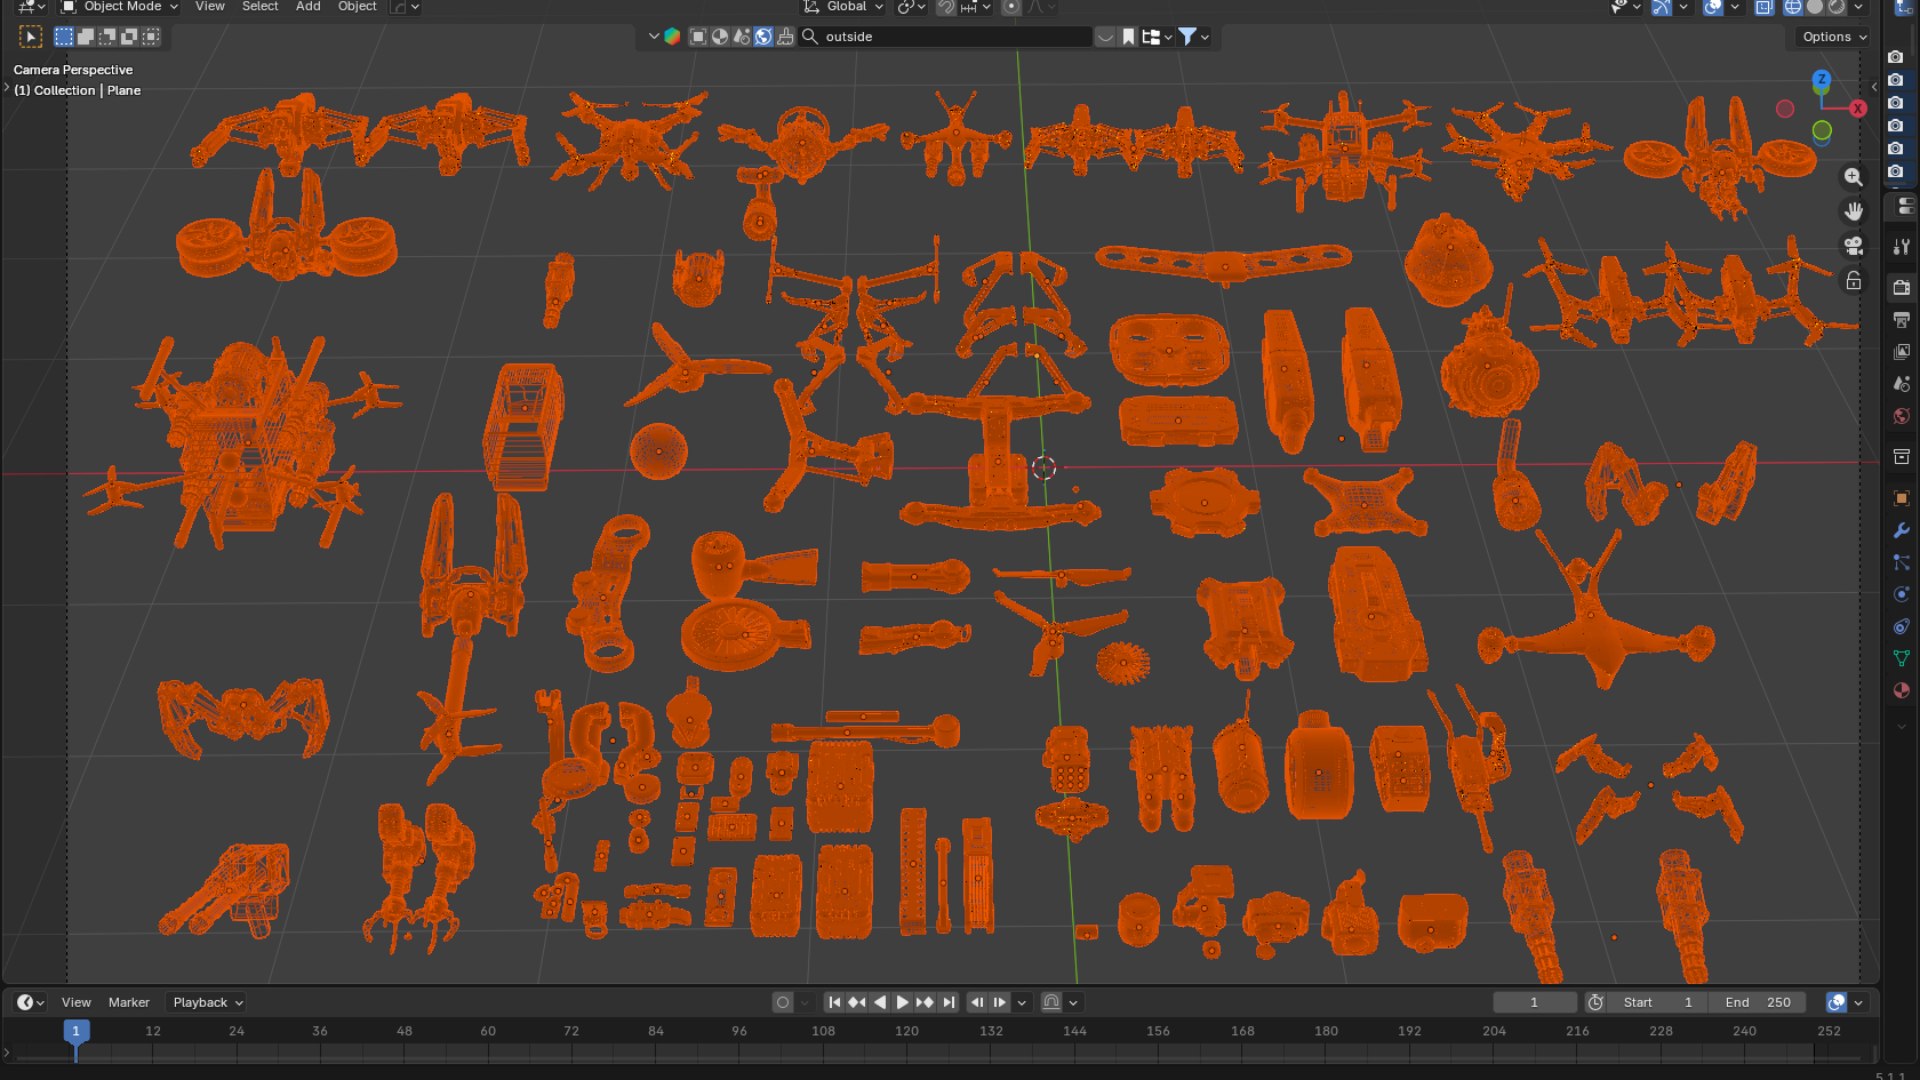1920x1080 pixels.
Task: Open the Material properties tab icon
Action: pyautogui.click(x=1901, y=690)
